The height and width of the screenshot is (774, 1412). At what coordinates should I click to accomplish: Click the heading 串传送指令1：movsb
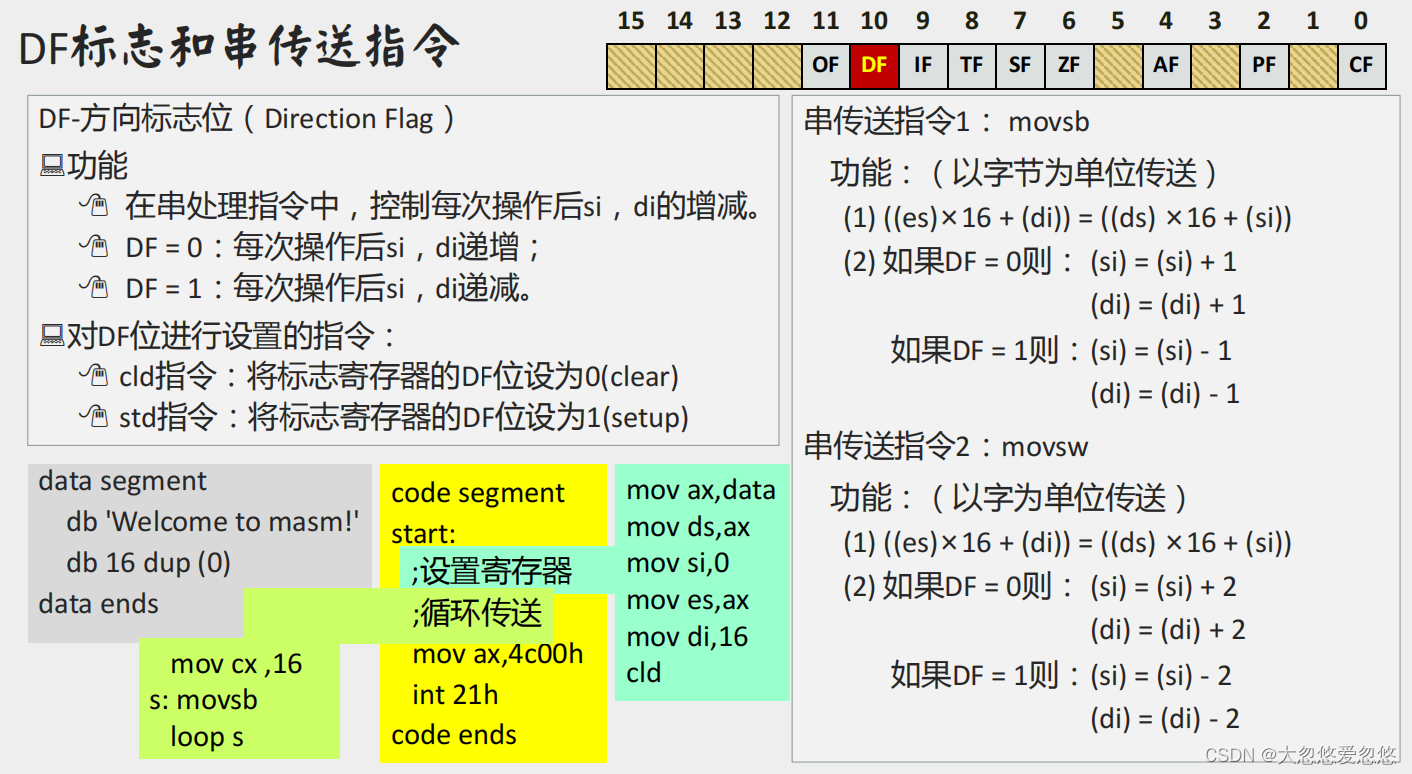click(x=947, y=122)
